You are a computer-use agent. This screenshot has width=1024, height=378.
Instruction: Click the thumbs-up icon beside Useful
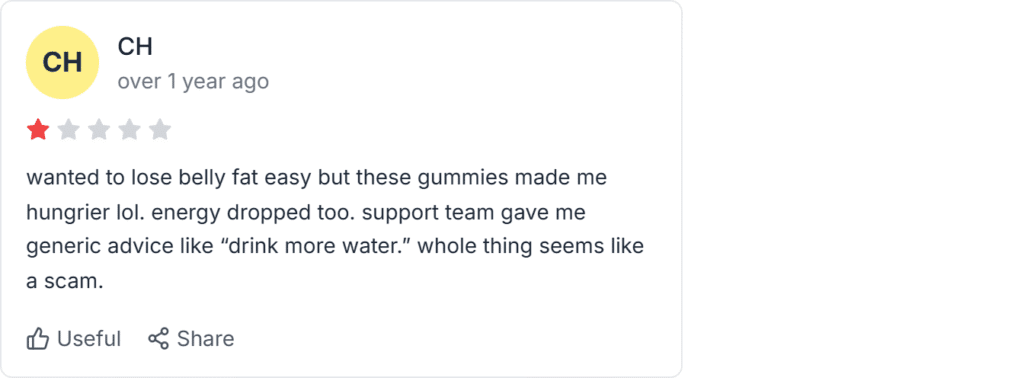[x=38, y=339]
